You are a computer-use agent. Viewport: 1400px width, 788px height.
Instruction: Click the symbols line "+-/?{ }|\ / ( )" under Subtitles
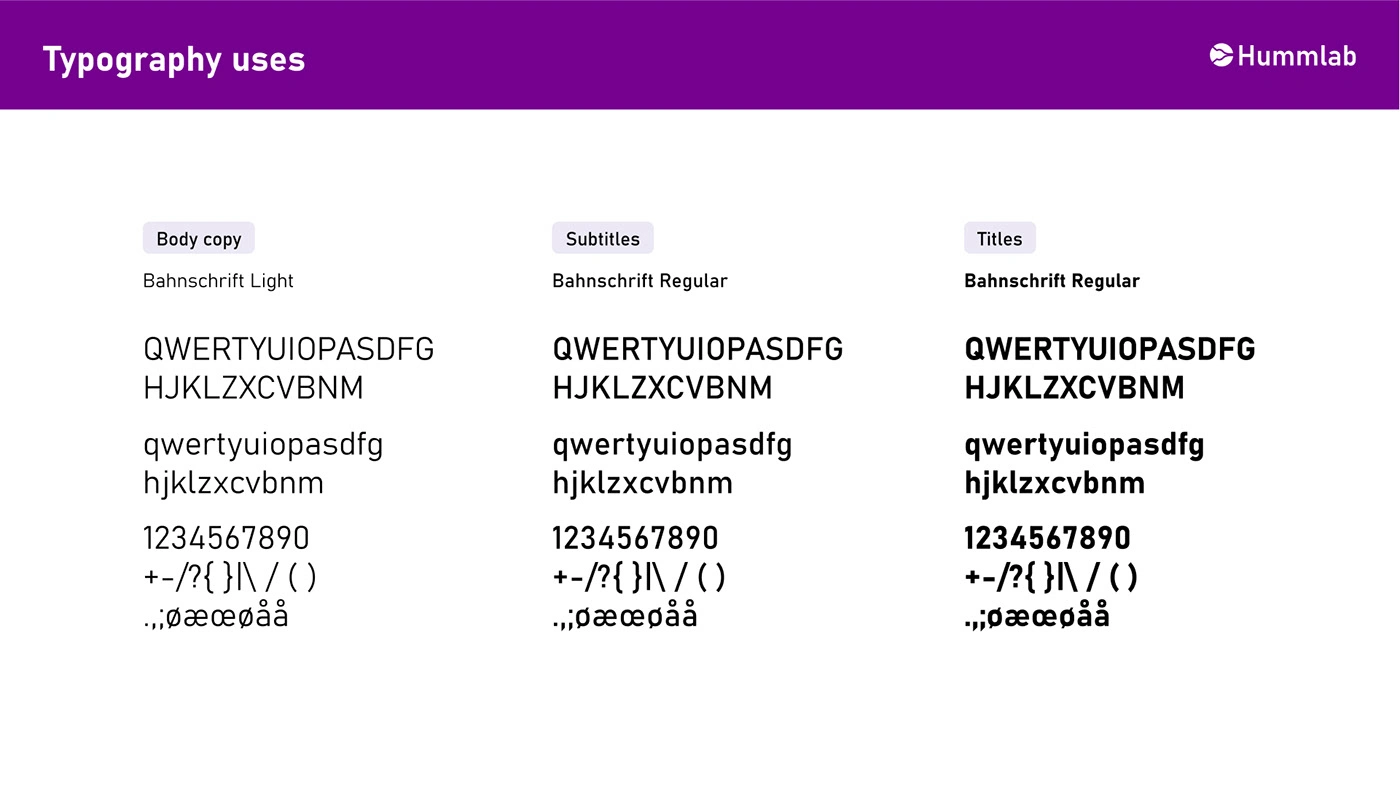pyautogui.click(x=639, y=578)
